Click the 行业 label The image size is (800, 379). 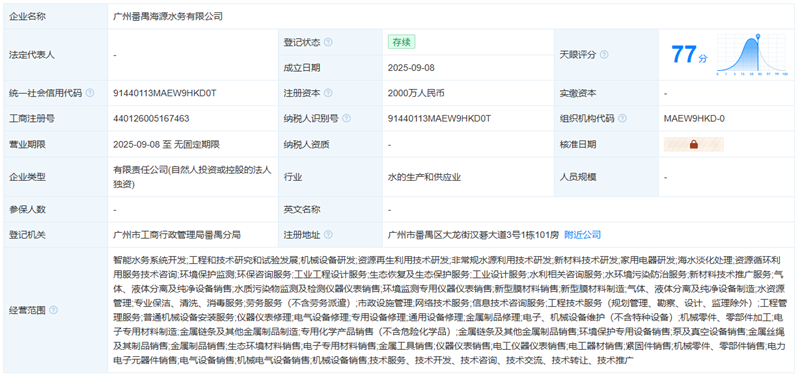pyautogui.click(x=293, y=178)
